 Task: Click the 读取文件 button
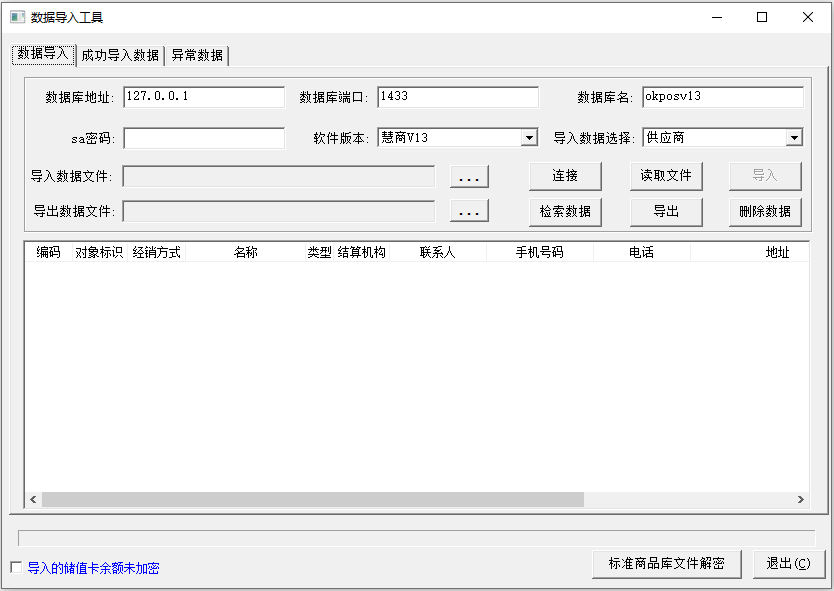tap(665, 176)
